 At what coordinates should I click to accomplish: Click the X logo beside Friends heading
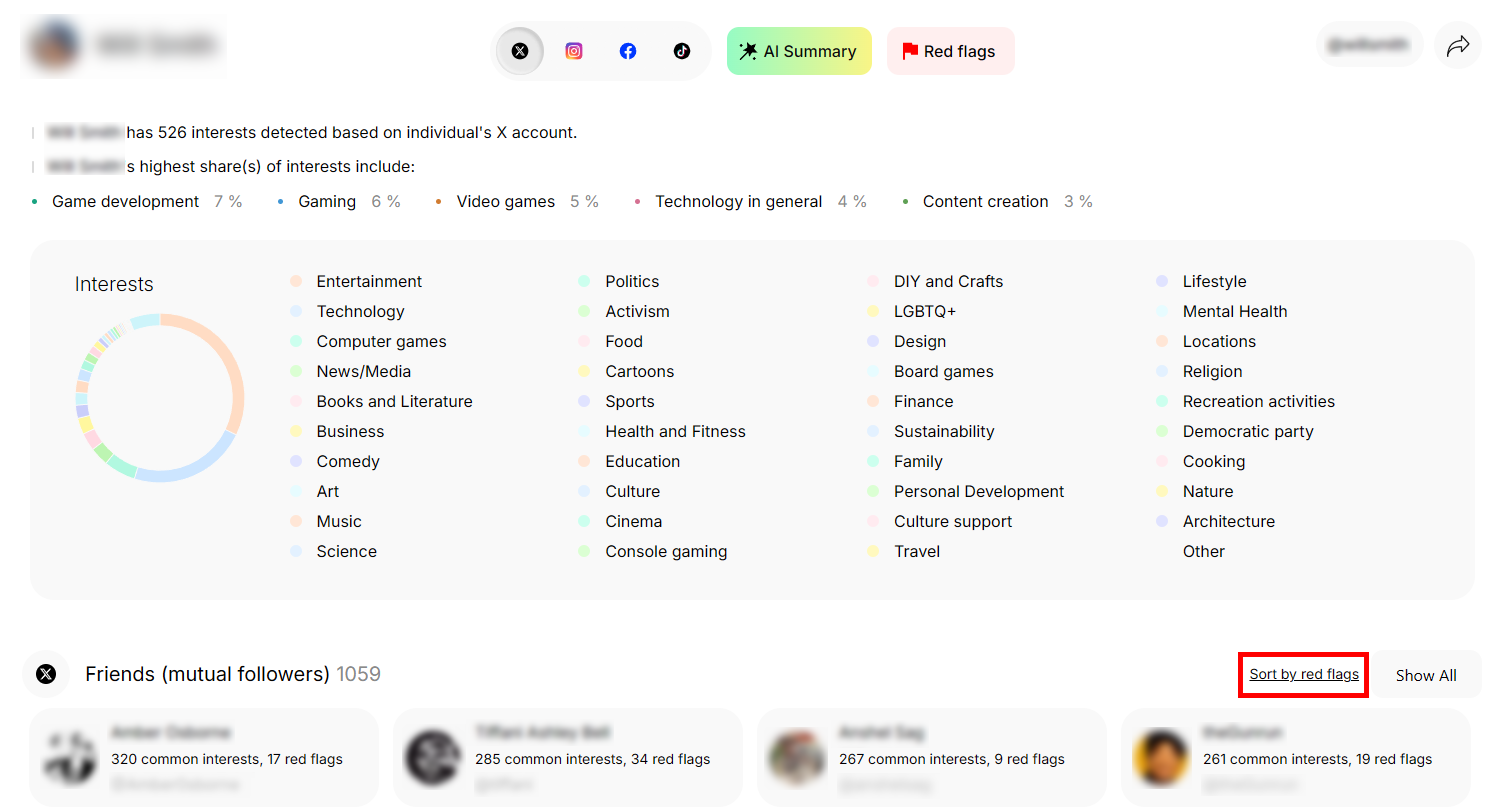point(46,674)
